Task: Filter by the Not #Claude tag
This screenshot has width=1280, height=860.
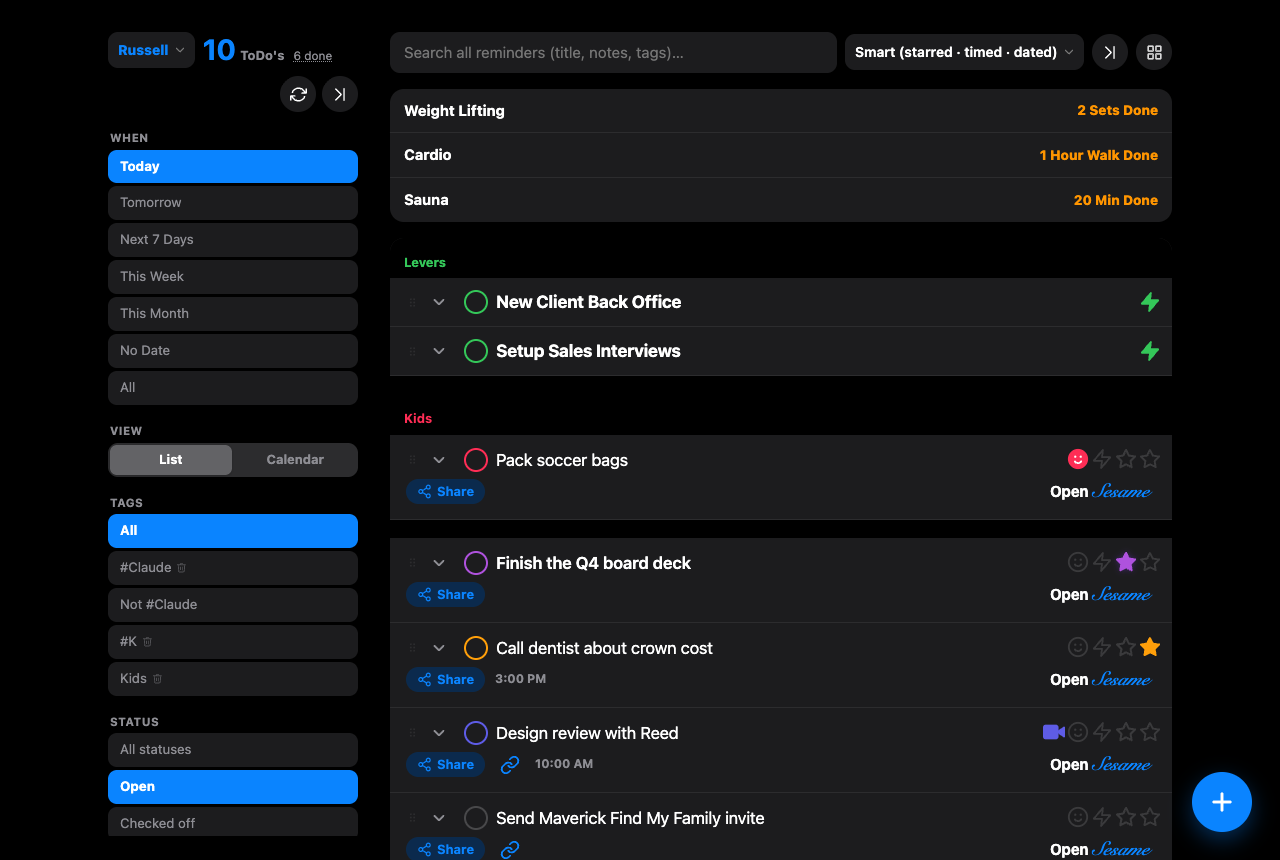Action: [233, 605]
